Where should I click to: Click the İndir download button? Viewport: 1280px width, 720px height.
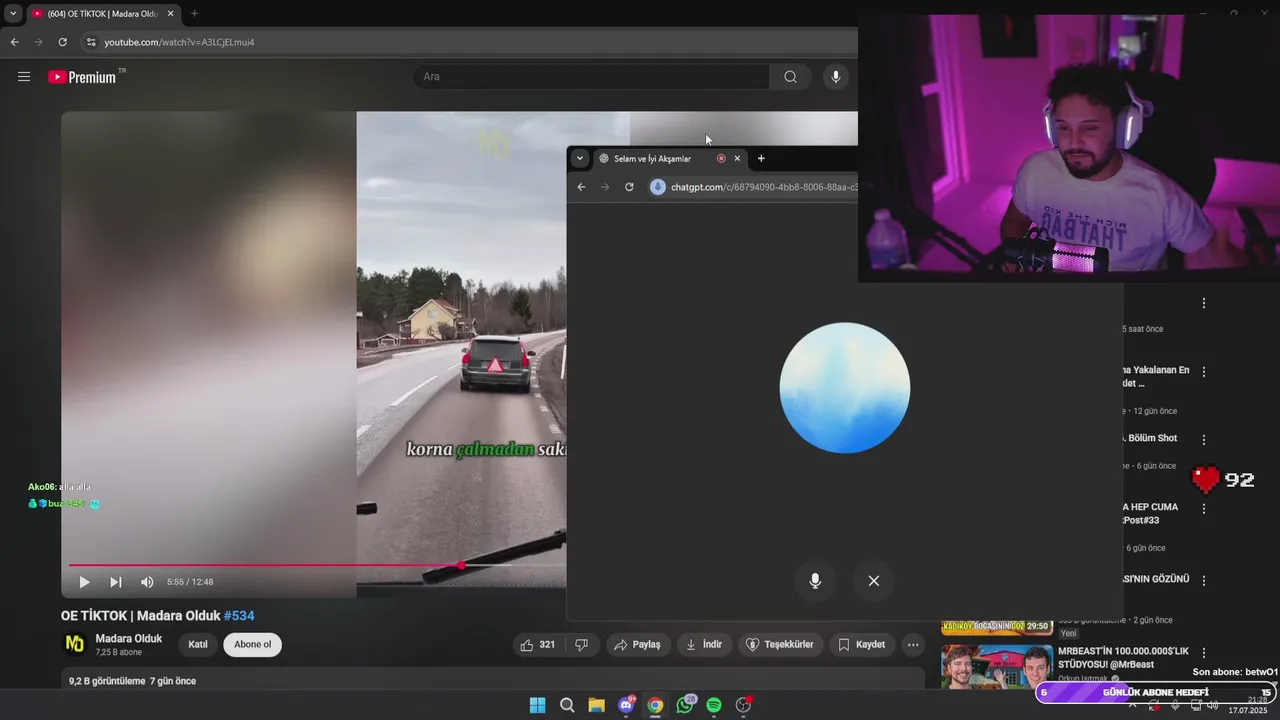click(704, 645)
